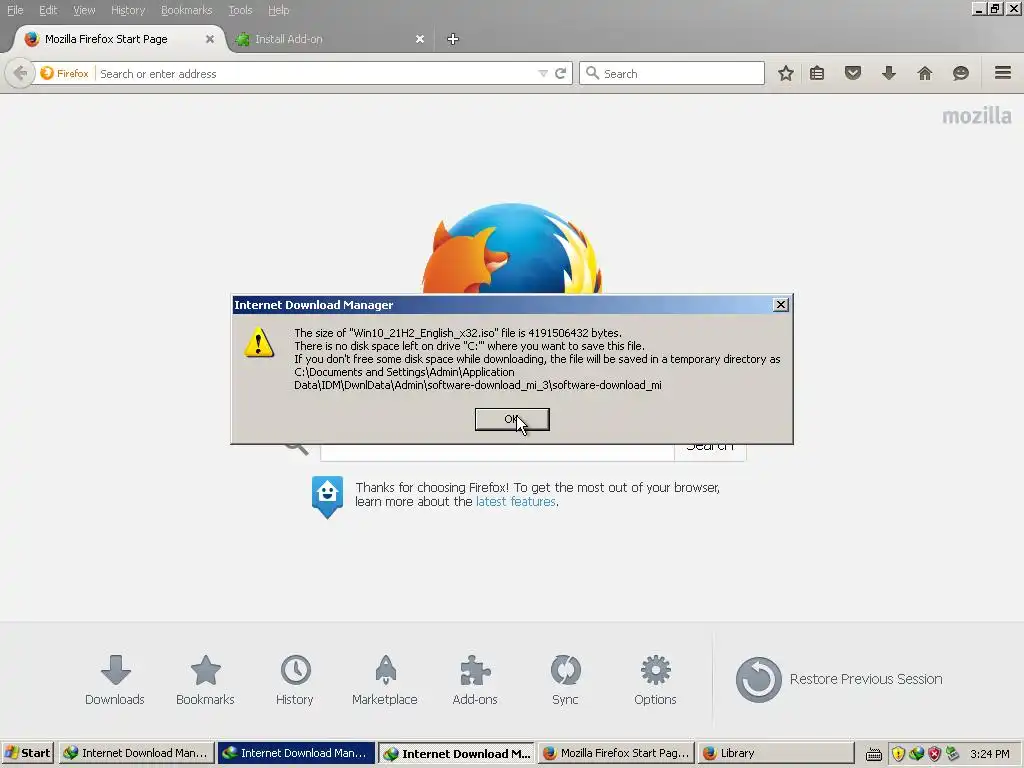Go back with the back arrow button
This screenshot has width=1024, height=768.
click(20, 73)
